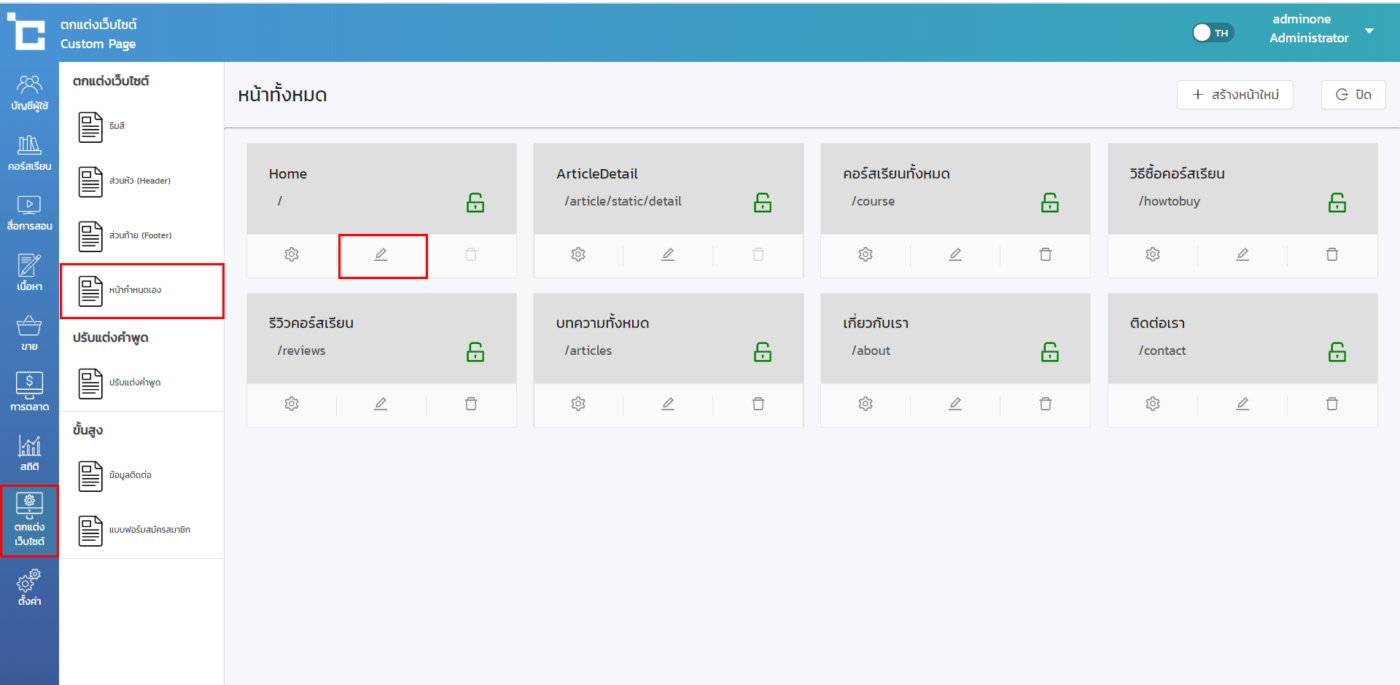The width and height of the screenshot is (1400, 685).
Task: Click the pencil icon for /howtobuy page
Action: tap(1242, 255)
